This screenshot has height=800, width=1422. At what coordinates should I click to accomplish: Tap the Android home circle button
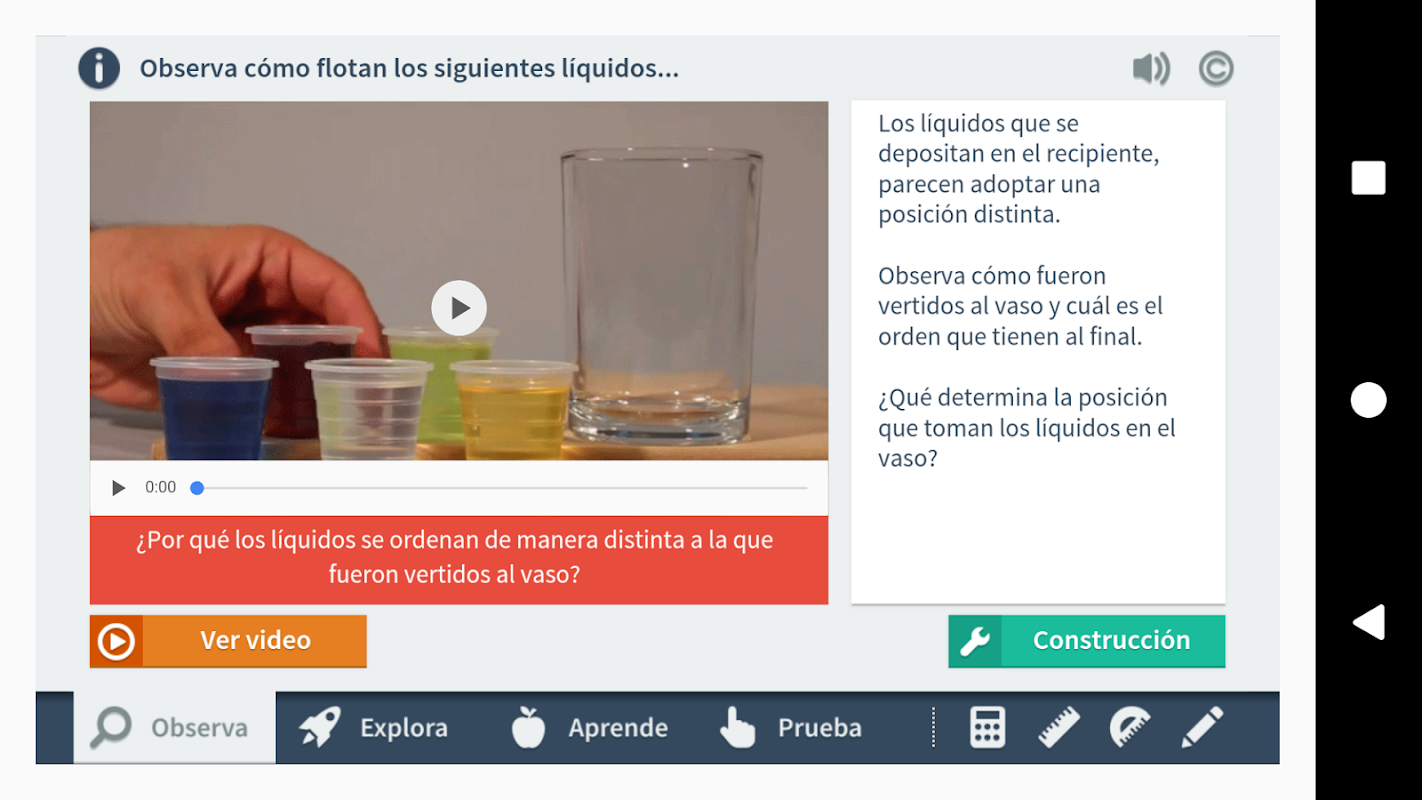click(1368, 400)
